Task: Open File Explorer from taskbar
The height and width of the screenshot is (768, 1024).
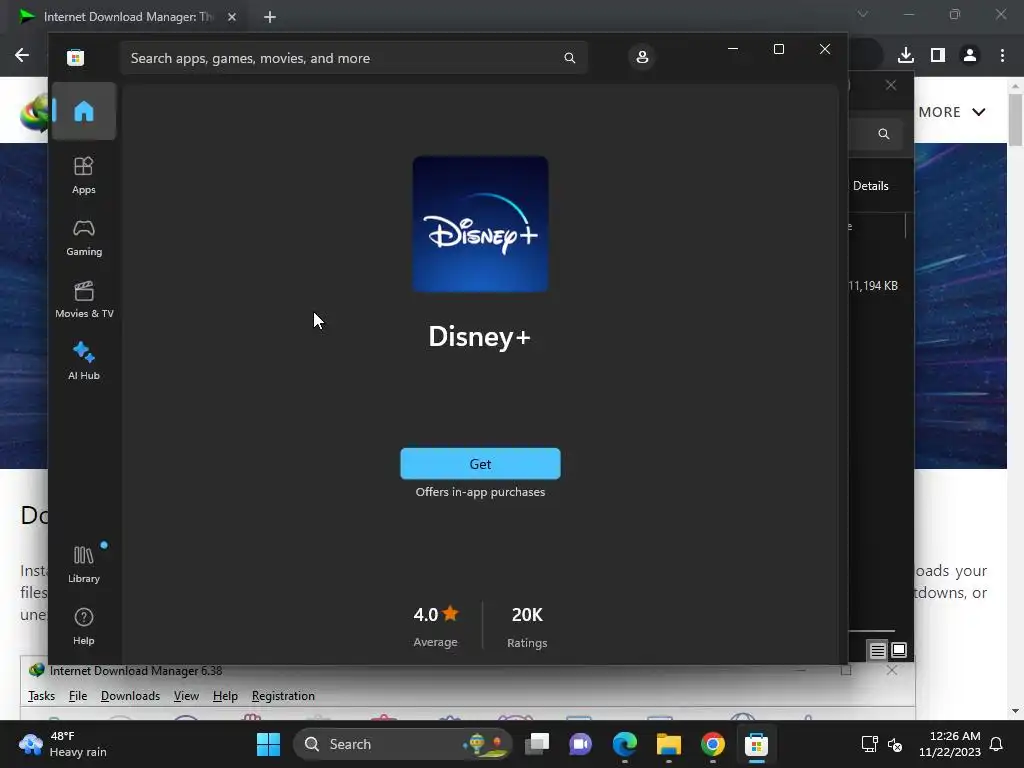Action: point(669,744)
